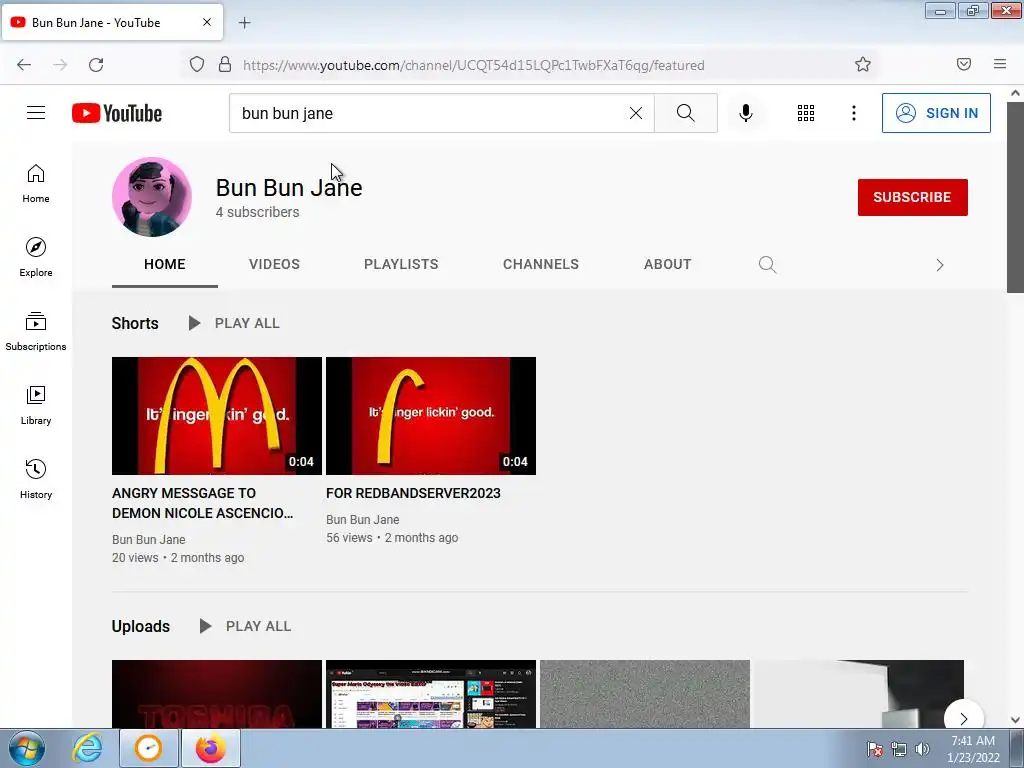1024x768 pixels.
Task: Click the 4 subscribers text
Action: pyautogui.click(x=257, y=212)
